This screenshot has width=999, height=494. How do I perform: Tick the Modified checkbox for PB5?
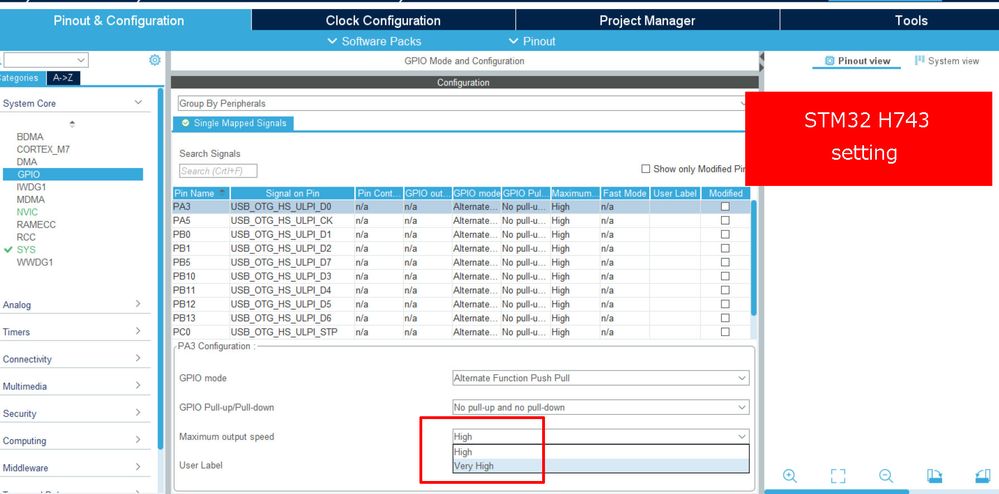[x=725, y=263]
